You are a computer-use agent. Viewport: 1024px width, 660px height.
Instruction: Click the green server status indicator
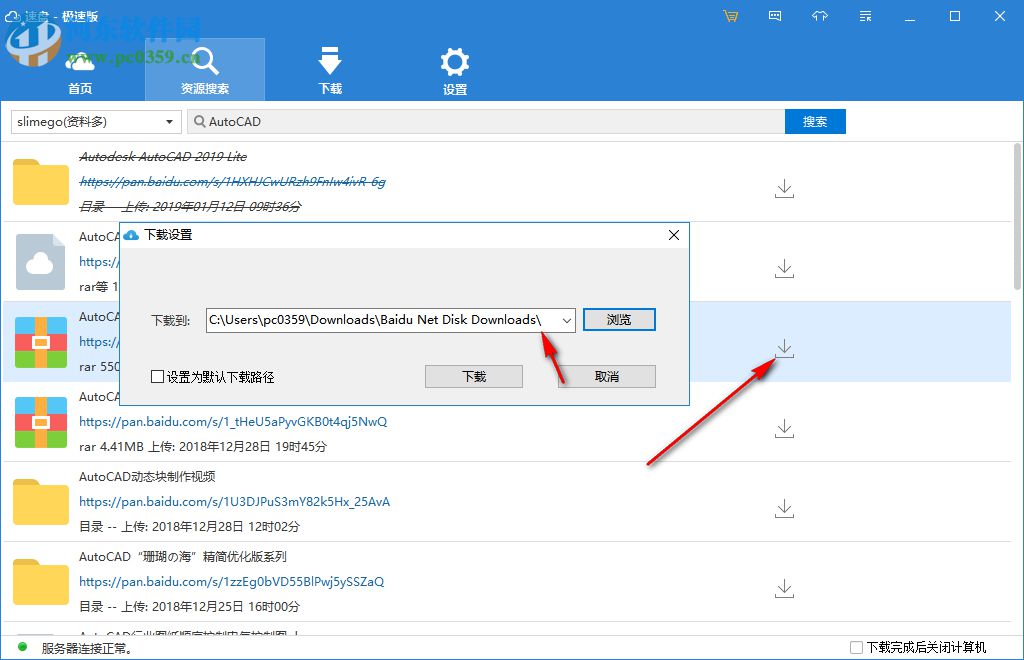point(22,647)
